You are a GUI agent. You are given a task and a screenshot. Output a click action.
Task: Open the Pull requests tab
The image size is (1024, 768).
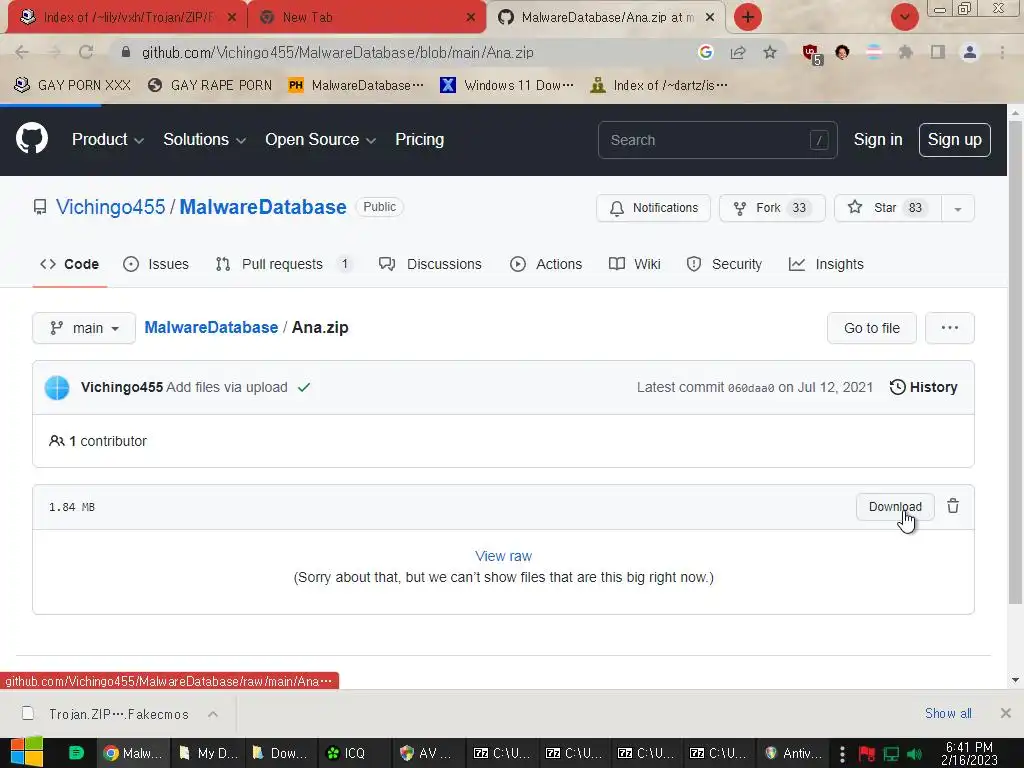pos(284,264)
